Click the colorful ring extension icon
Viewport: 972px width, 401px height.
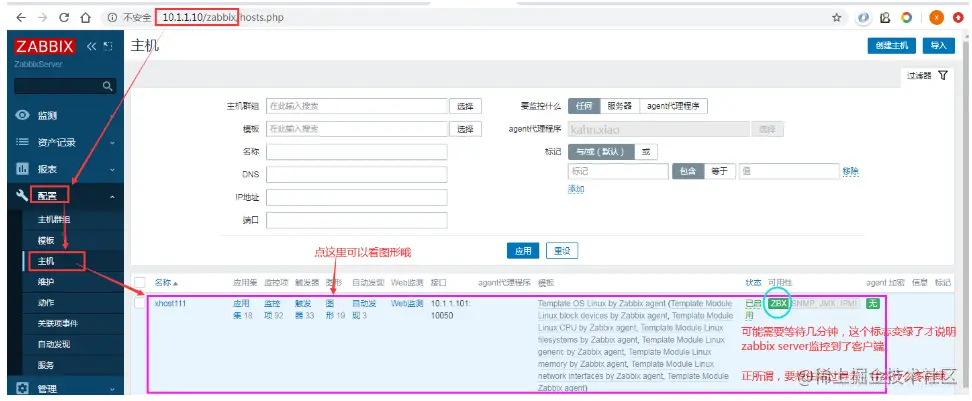(x=906, y=18)
